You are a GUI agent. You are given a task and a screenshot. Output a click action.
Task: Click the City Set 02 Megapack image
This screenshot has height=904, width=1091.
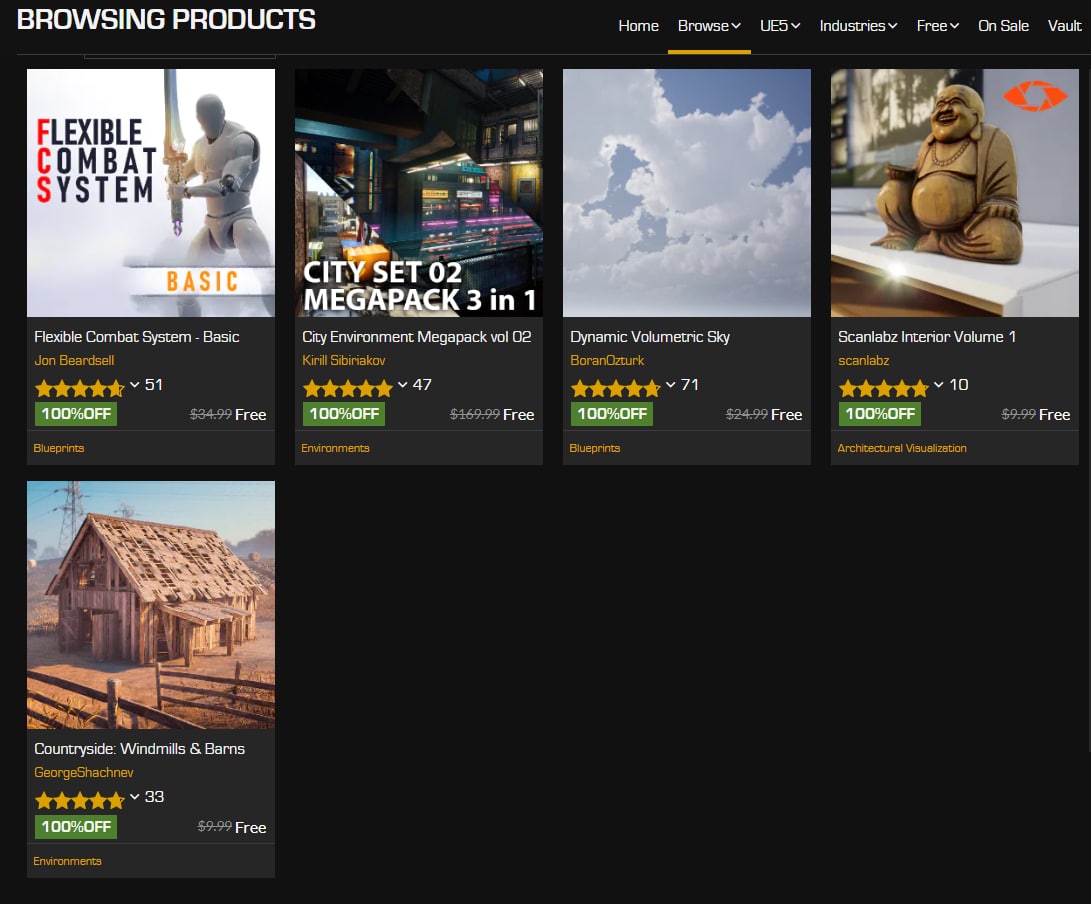[418, 192]
